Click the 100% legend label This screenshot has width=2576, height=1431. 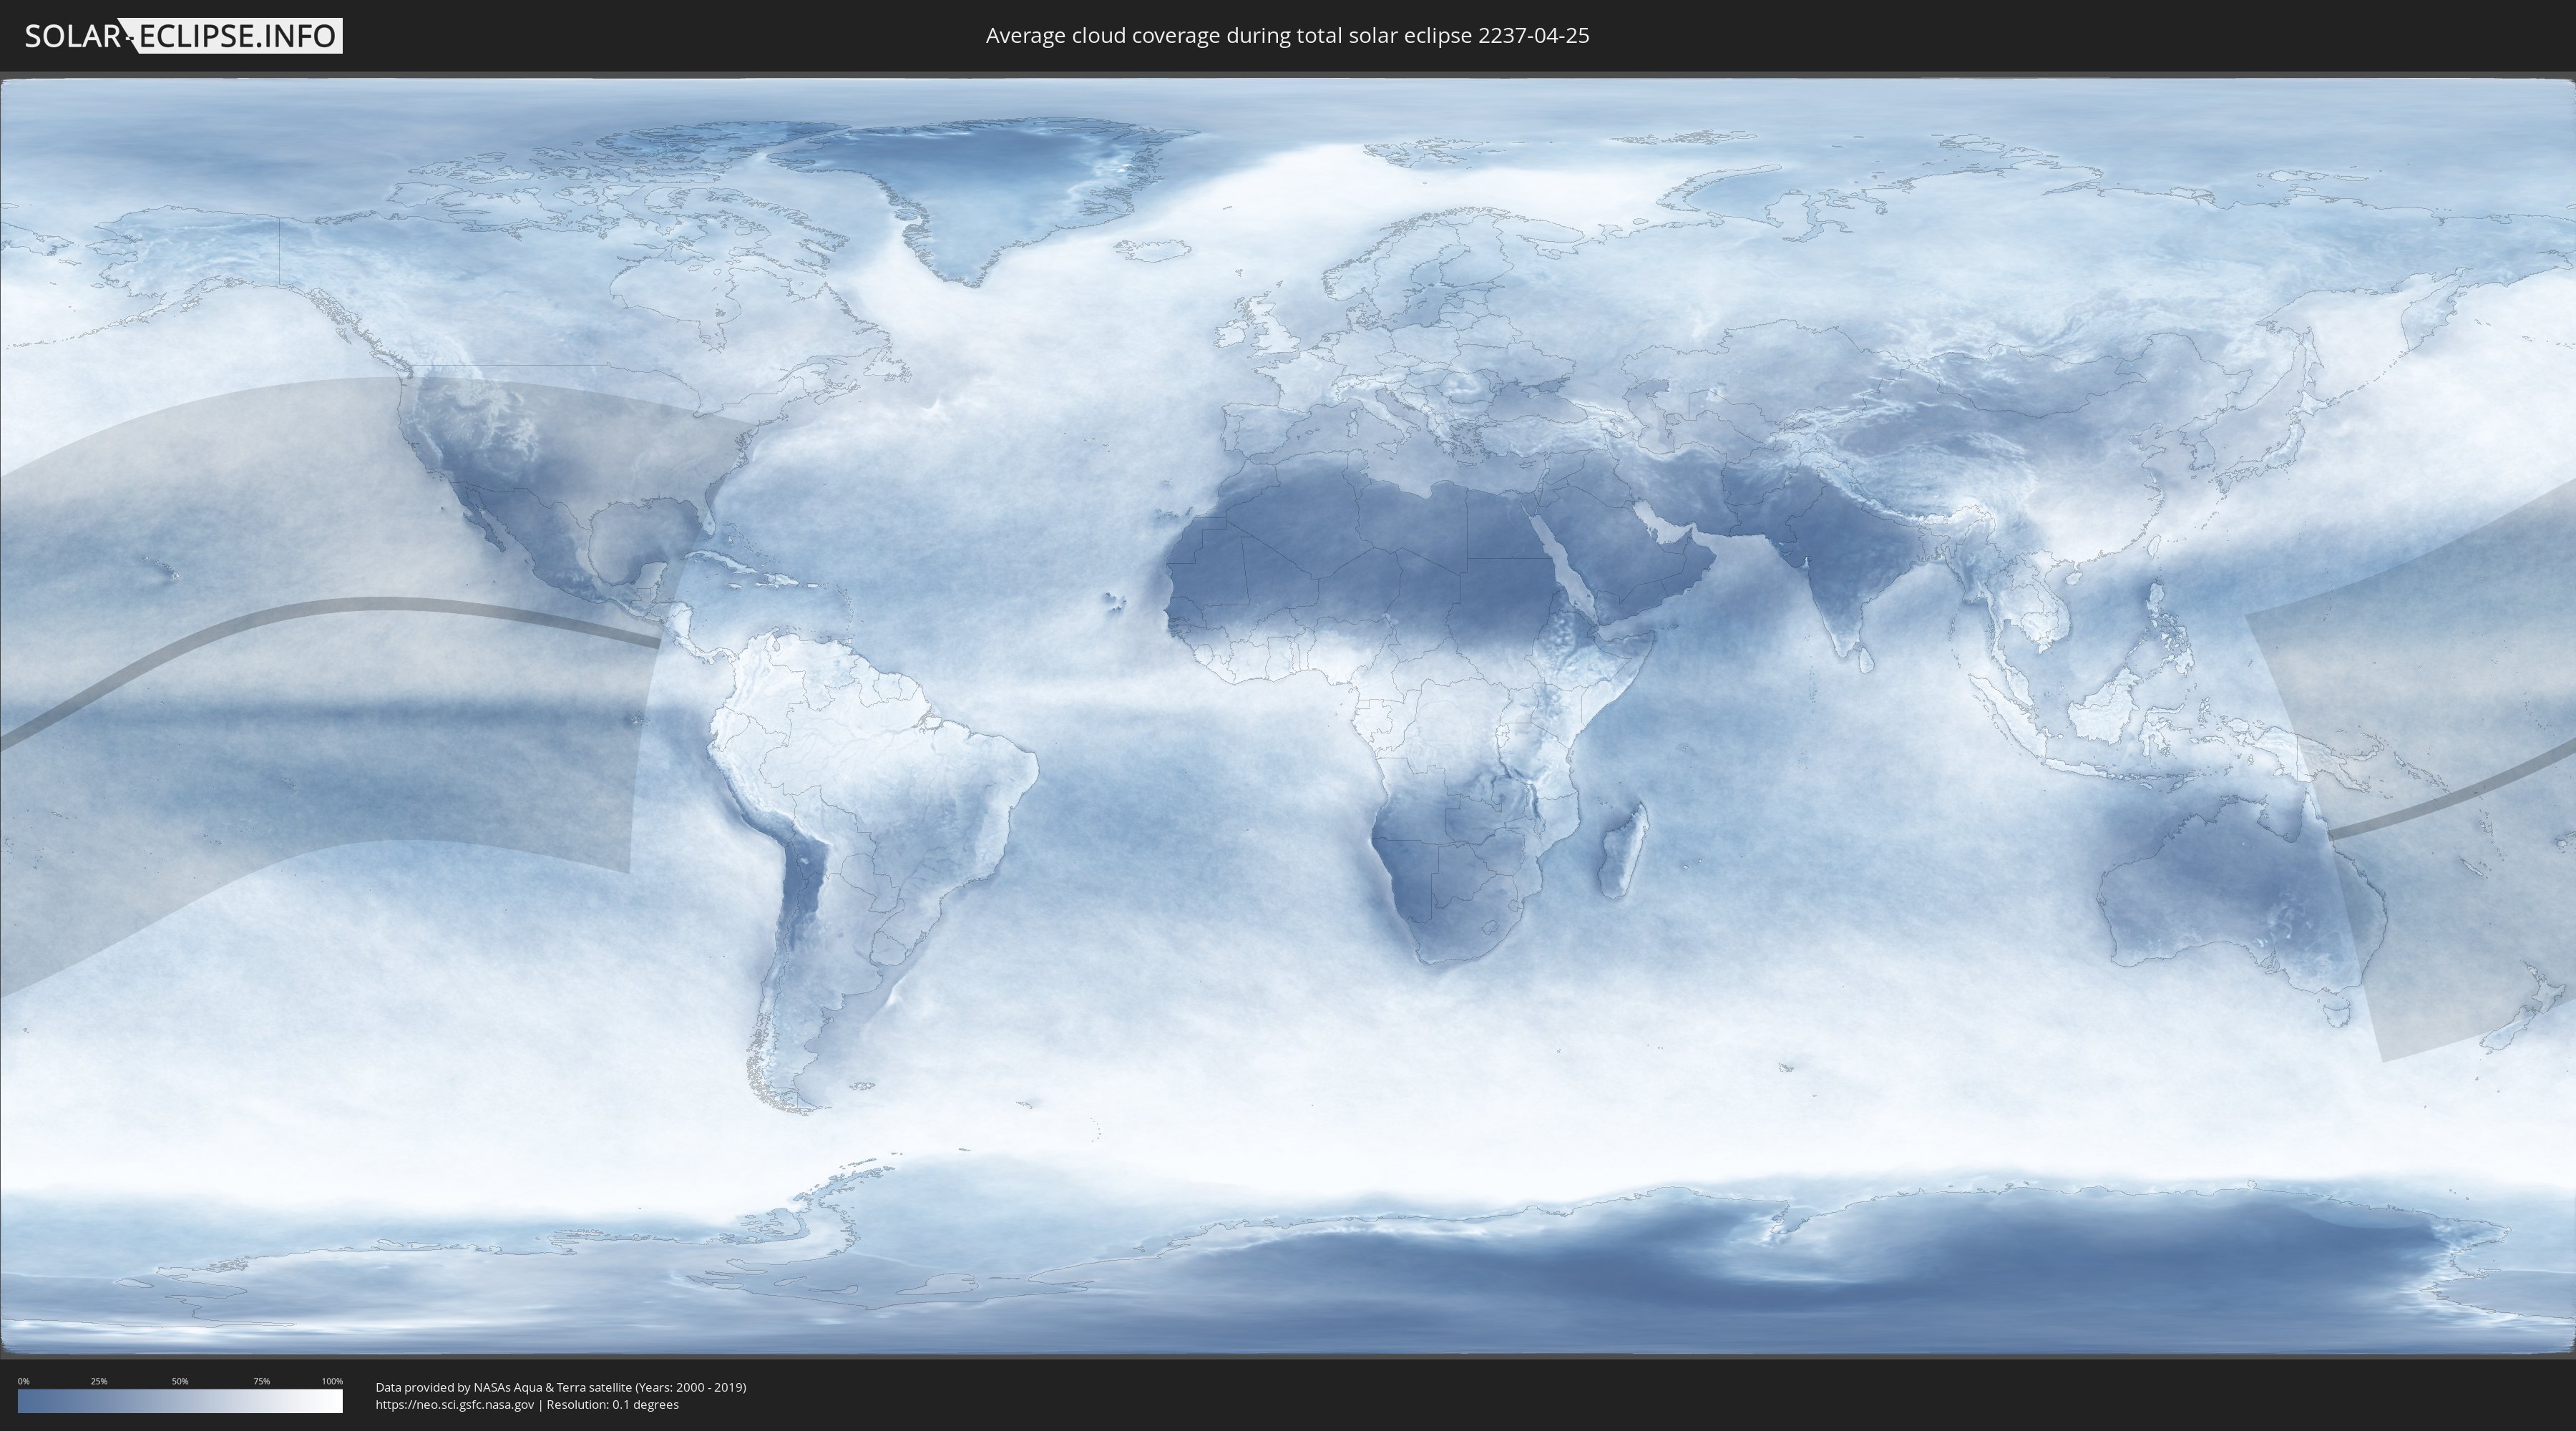point(332,1381)
